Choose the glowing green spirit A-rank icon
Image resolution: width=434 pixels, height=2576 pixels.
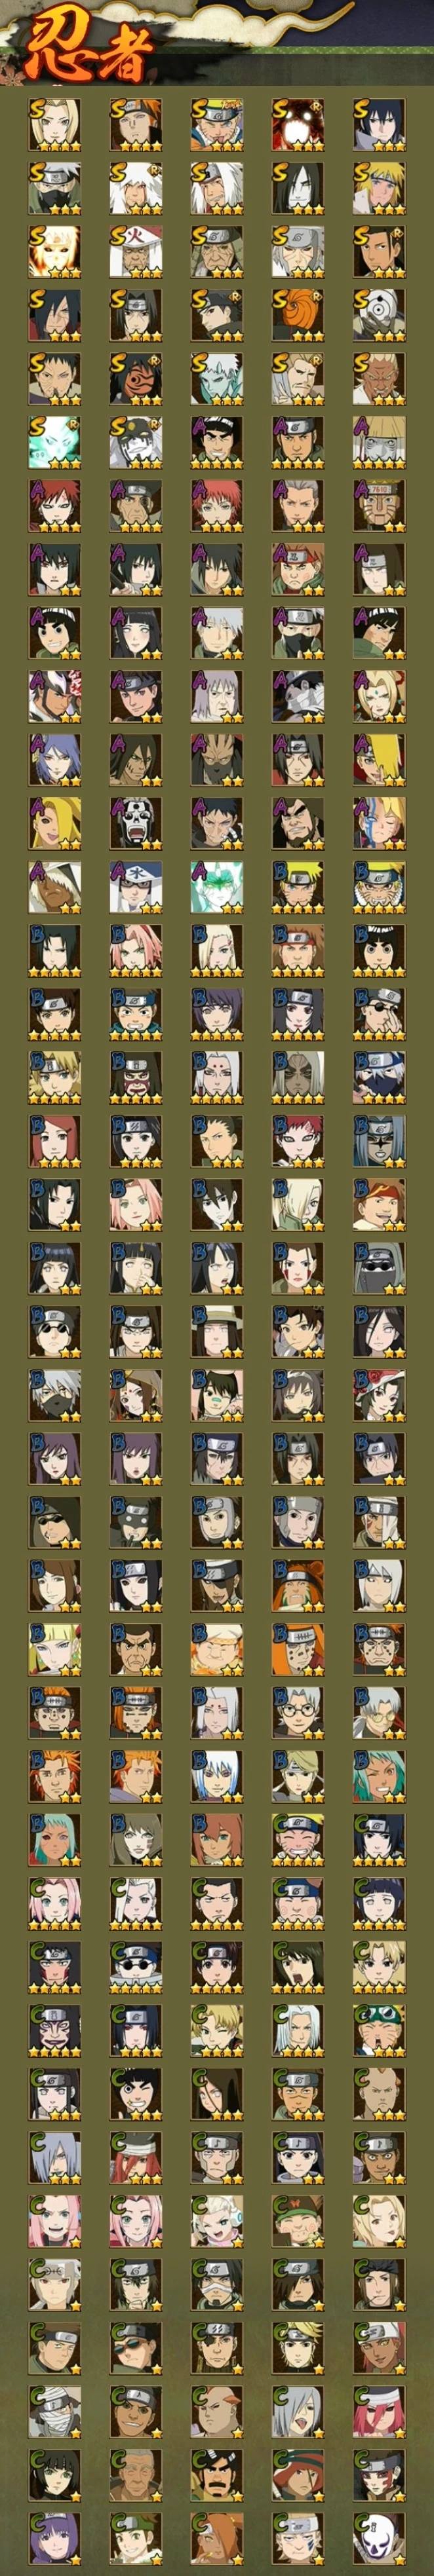pyautogui.click(x=216, y=886)
